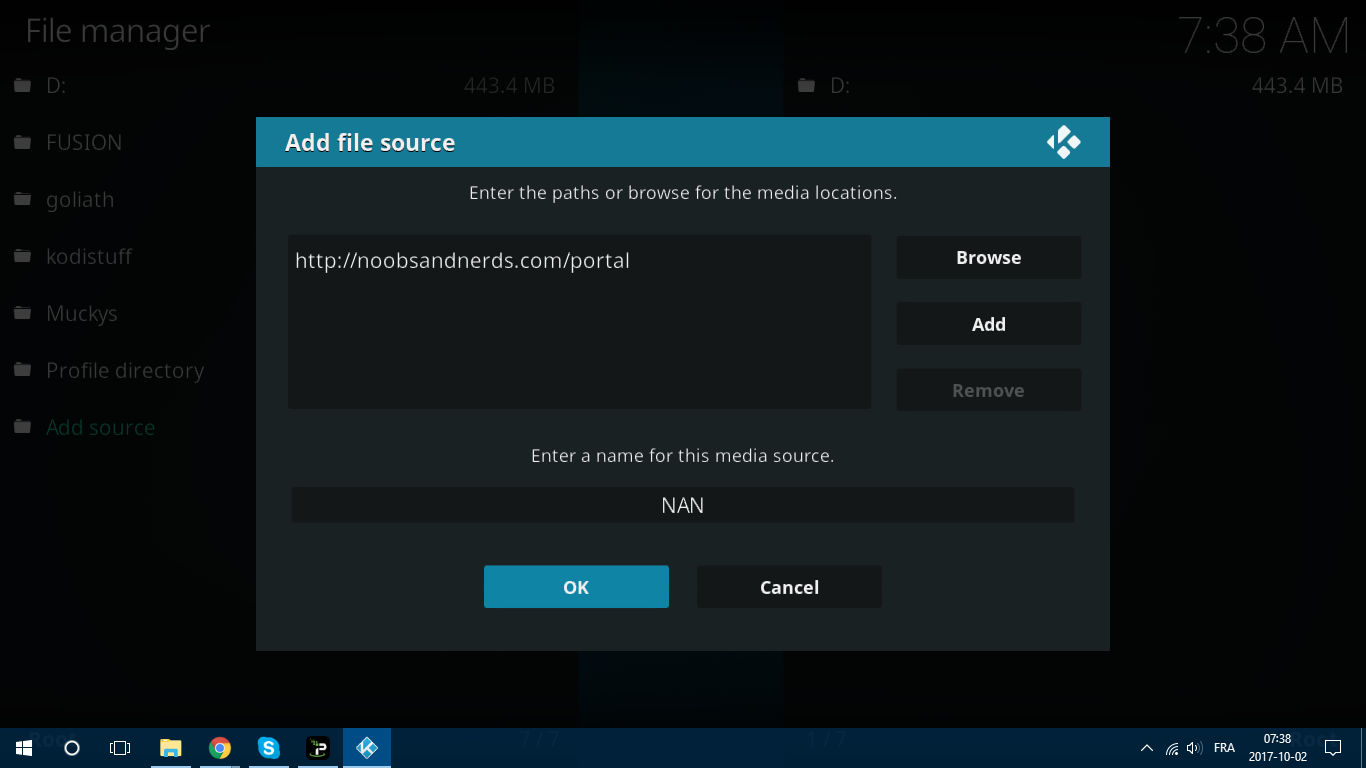The height and width of the screenshot is (768, 1366).
Task: Open File Explorer from the taskbar
Action: pyautogui.click(x=171, y=748)
